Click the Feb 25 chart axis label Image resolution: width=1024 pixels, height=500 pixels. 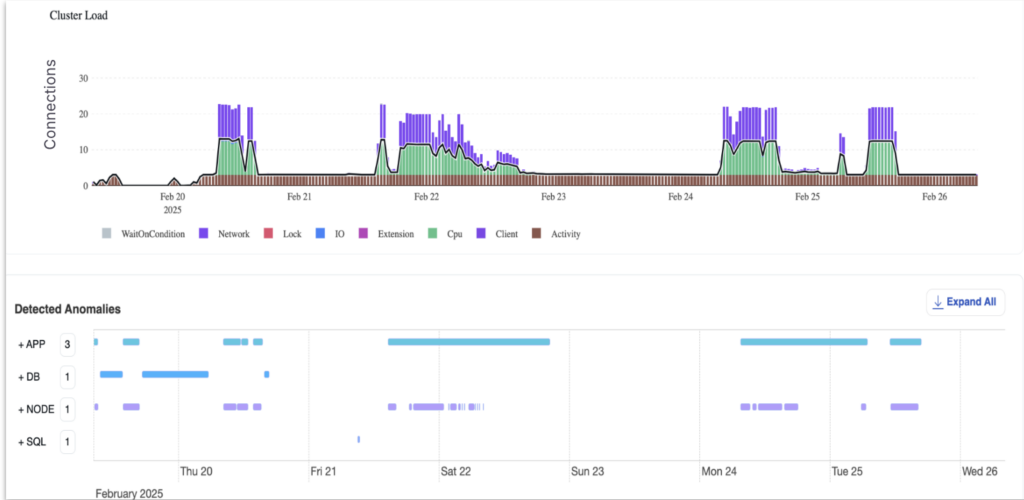click(807, 196)
